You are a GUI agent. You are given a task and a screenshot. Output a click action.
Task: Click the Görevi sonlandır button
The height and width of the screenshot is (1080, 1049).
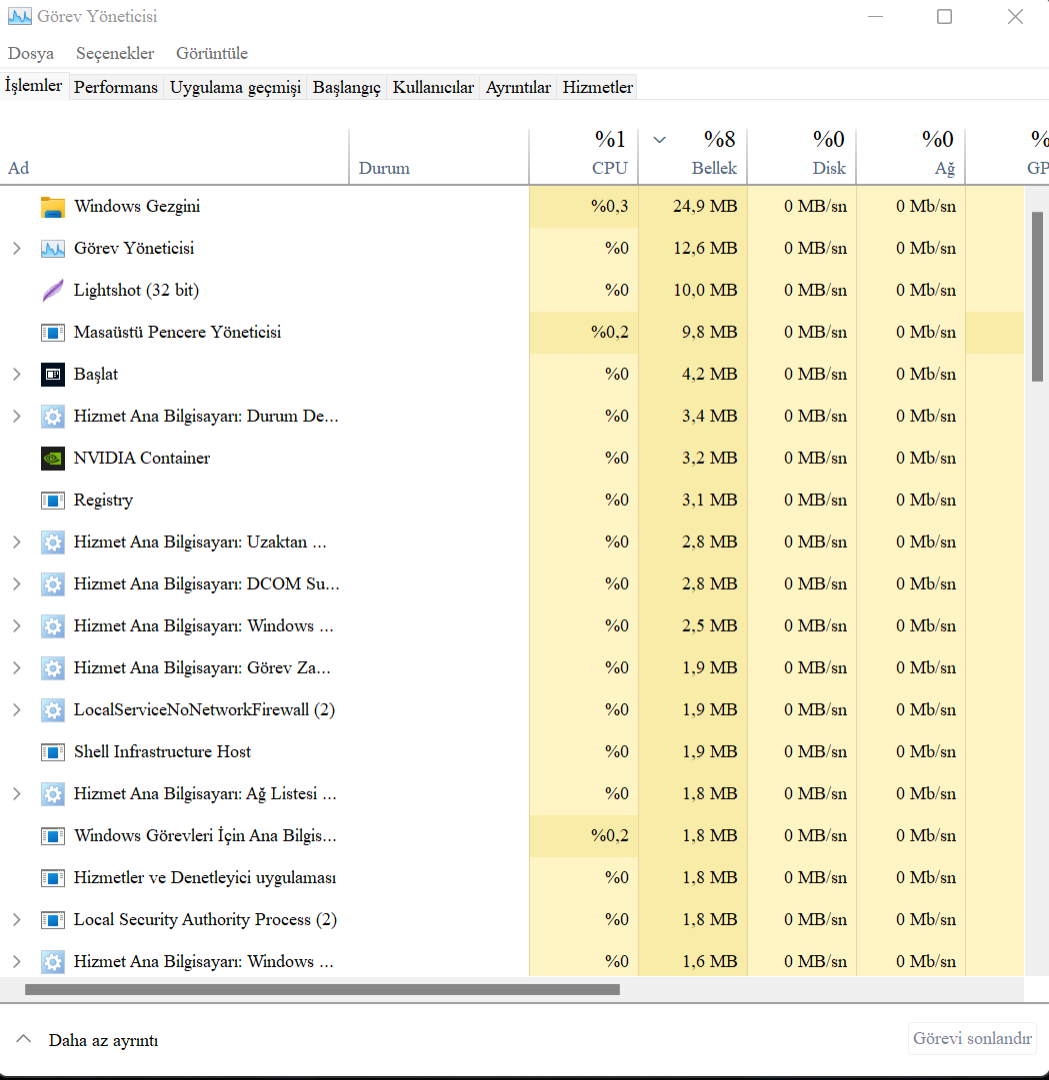[972, 1039]
